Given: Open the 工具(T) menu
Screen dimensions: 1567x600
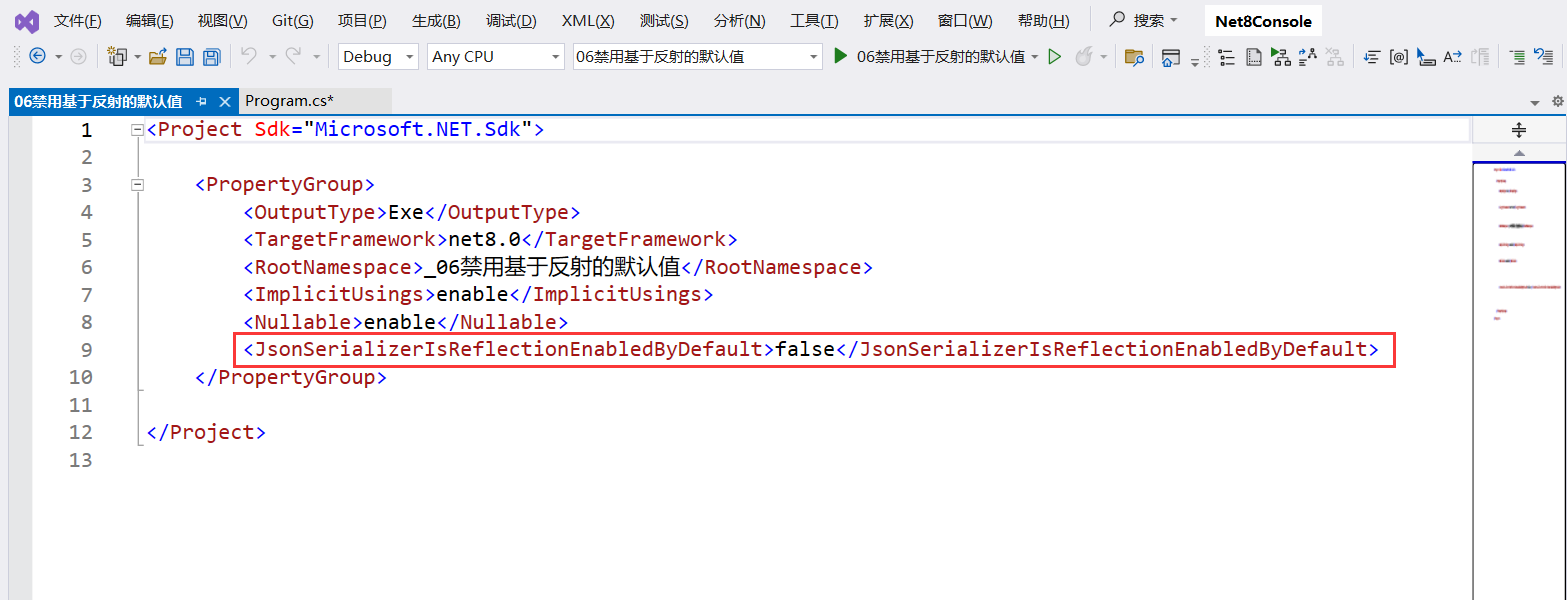Looking at the screenshot, I should pos(814,21).
